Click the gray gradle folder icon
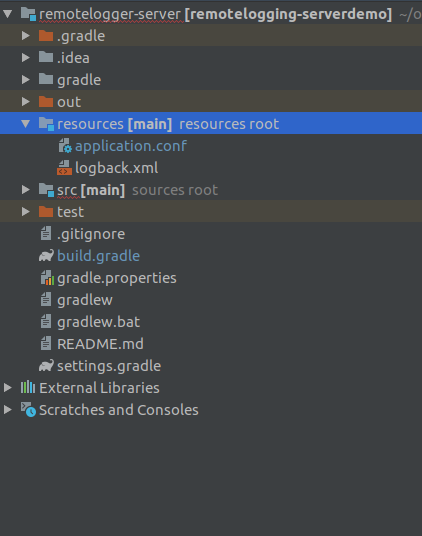 (46, 80)
